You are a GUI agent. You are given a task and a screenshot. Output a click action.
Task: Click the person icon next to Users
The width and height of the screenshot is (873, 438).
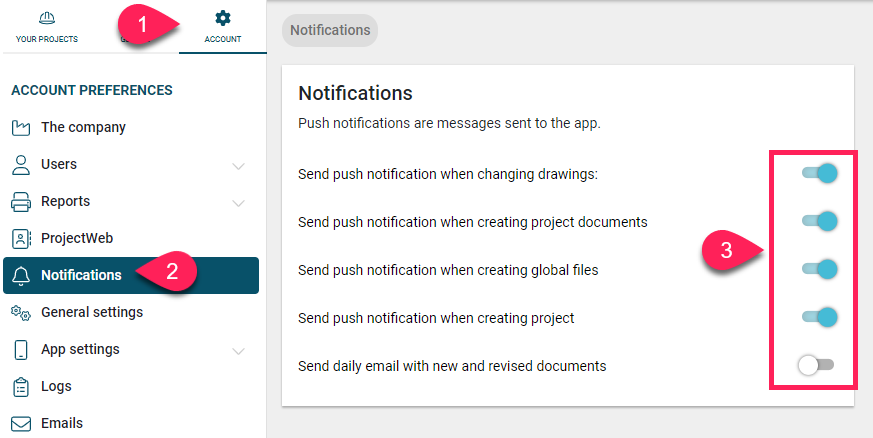21,165
